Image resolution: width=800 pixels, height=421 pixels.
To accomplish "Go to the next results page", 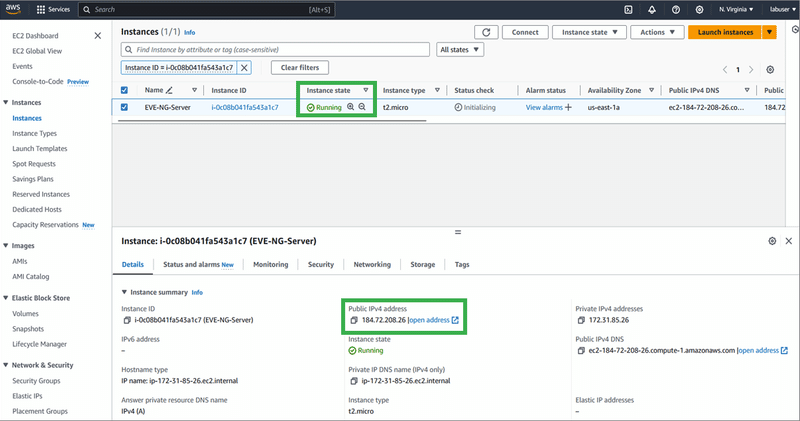I will [751, 69].
